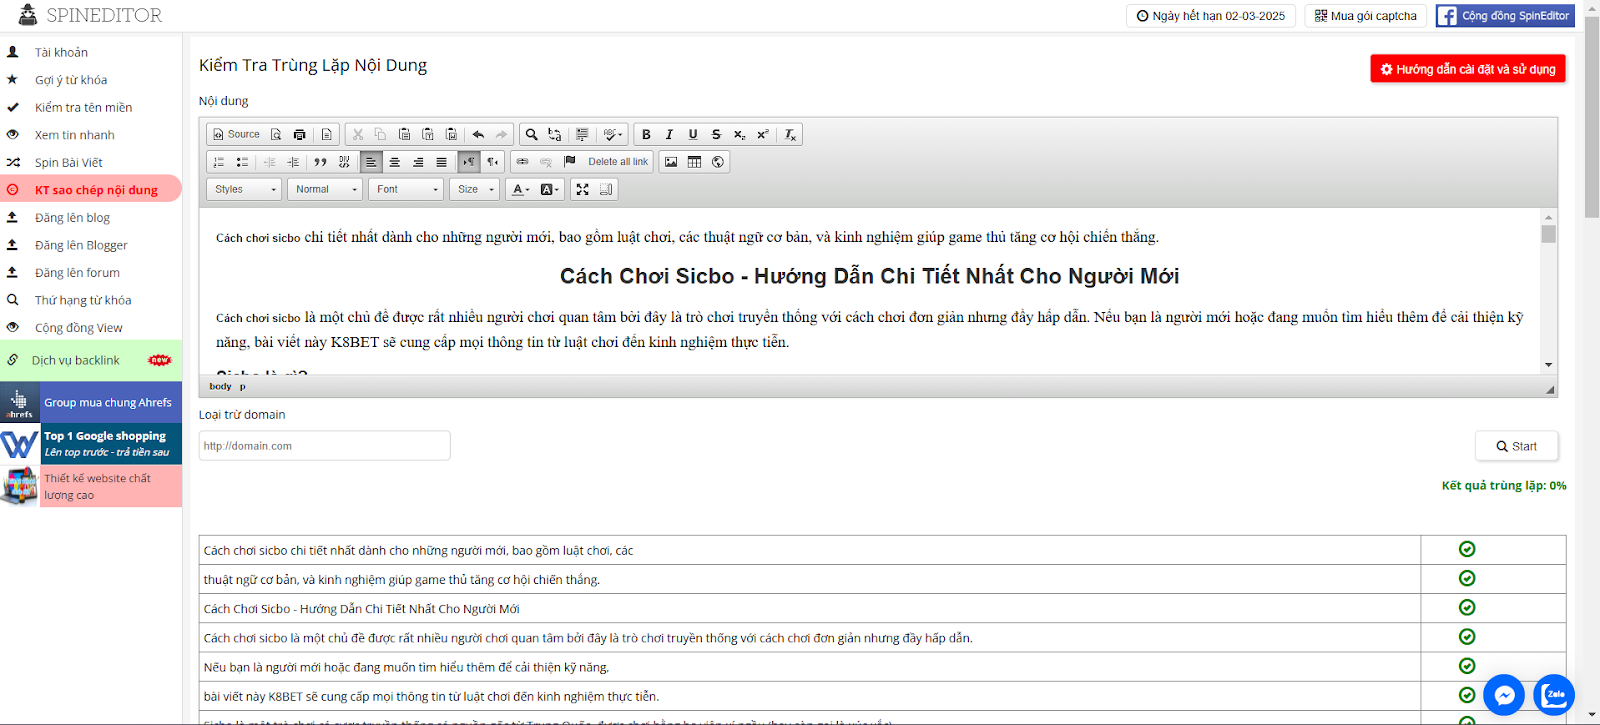
Task: Click the IFrame globe icon
Action: pyautogui.click(x=718, y=162)
